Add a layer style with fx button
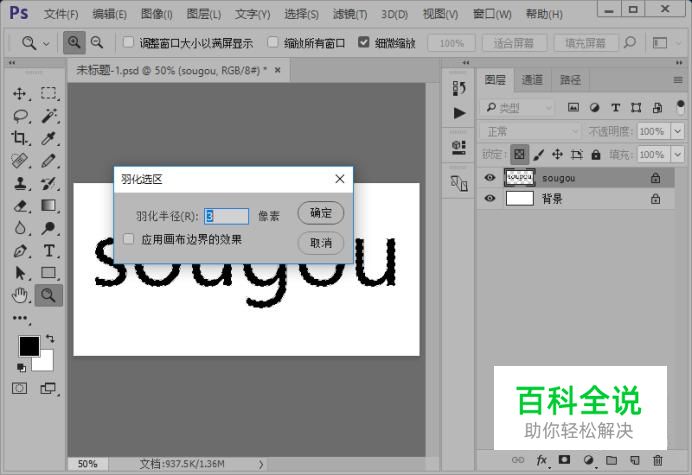 click(x=542, y=460)
